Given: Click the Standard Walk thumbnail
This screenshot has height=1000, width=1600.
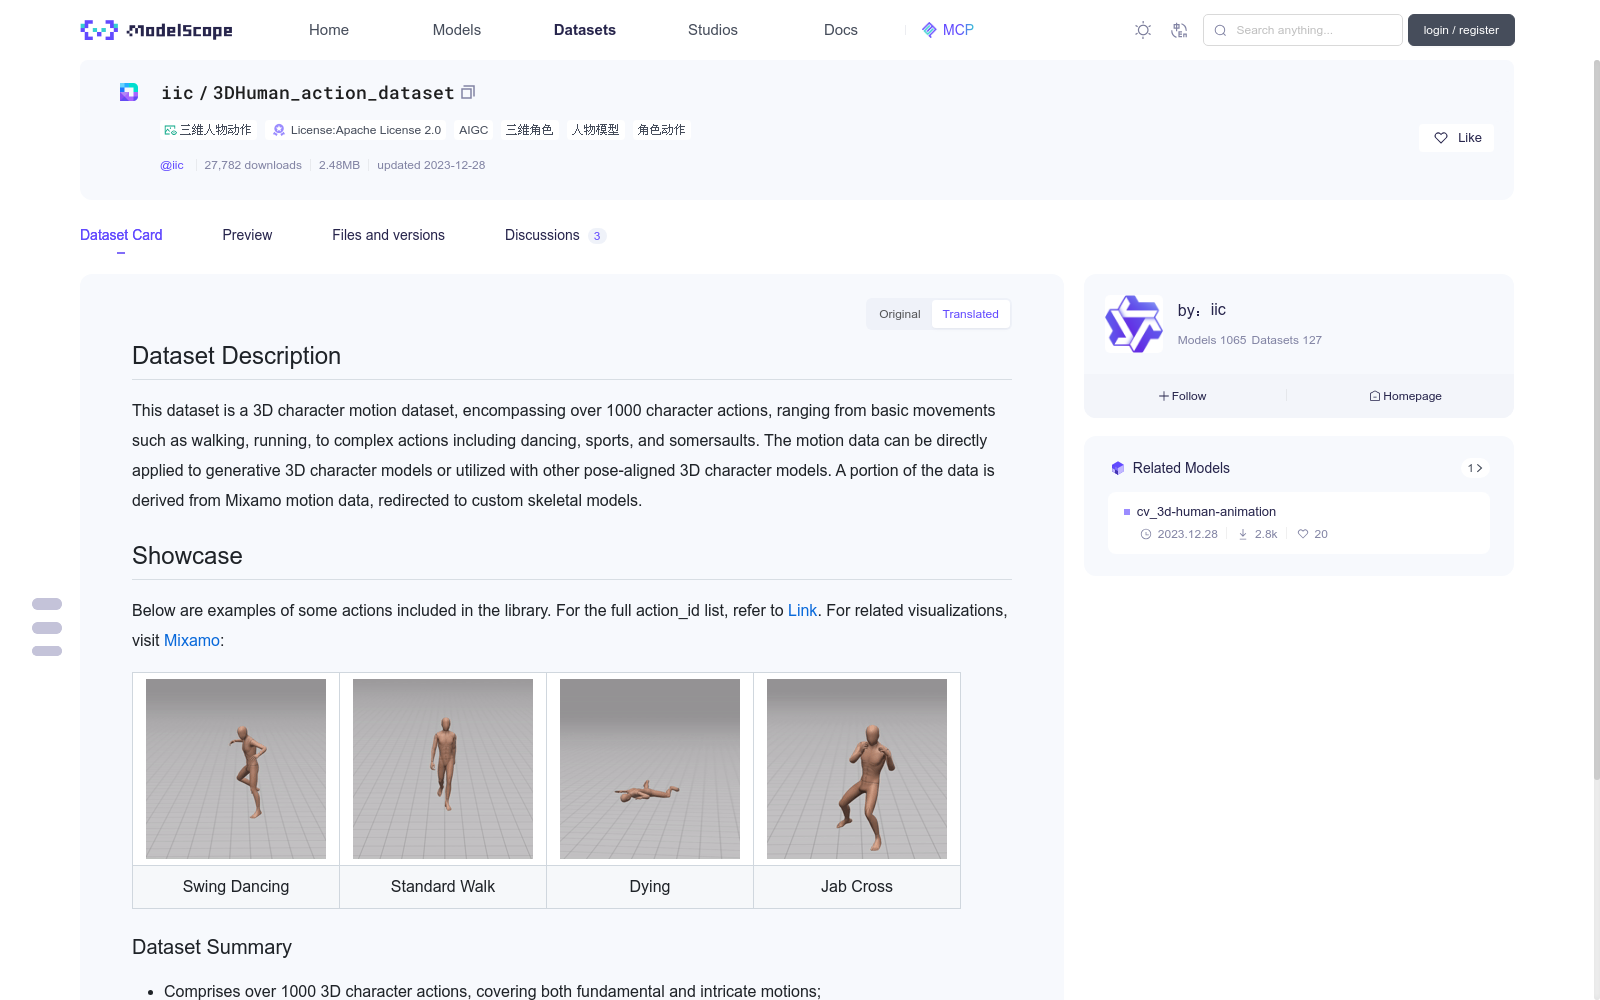Looking at the screenshot, I should click(x=443, y=769).
